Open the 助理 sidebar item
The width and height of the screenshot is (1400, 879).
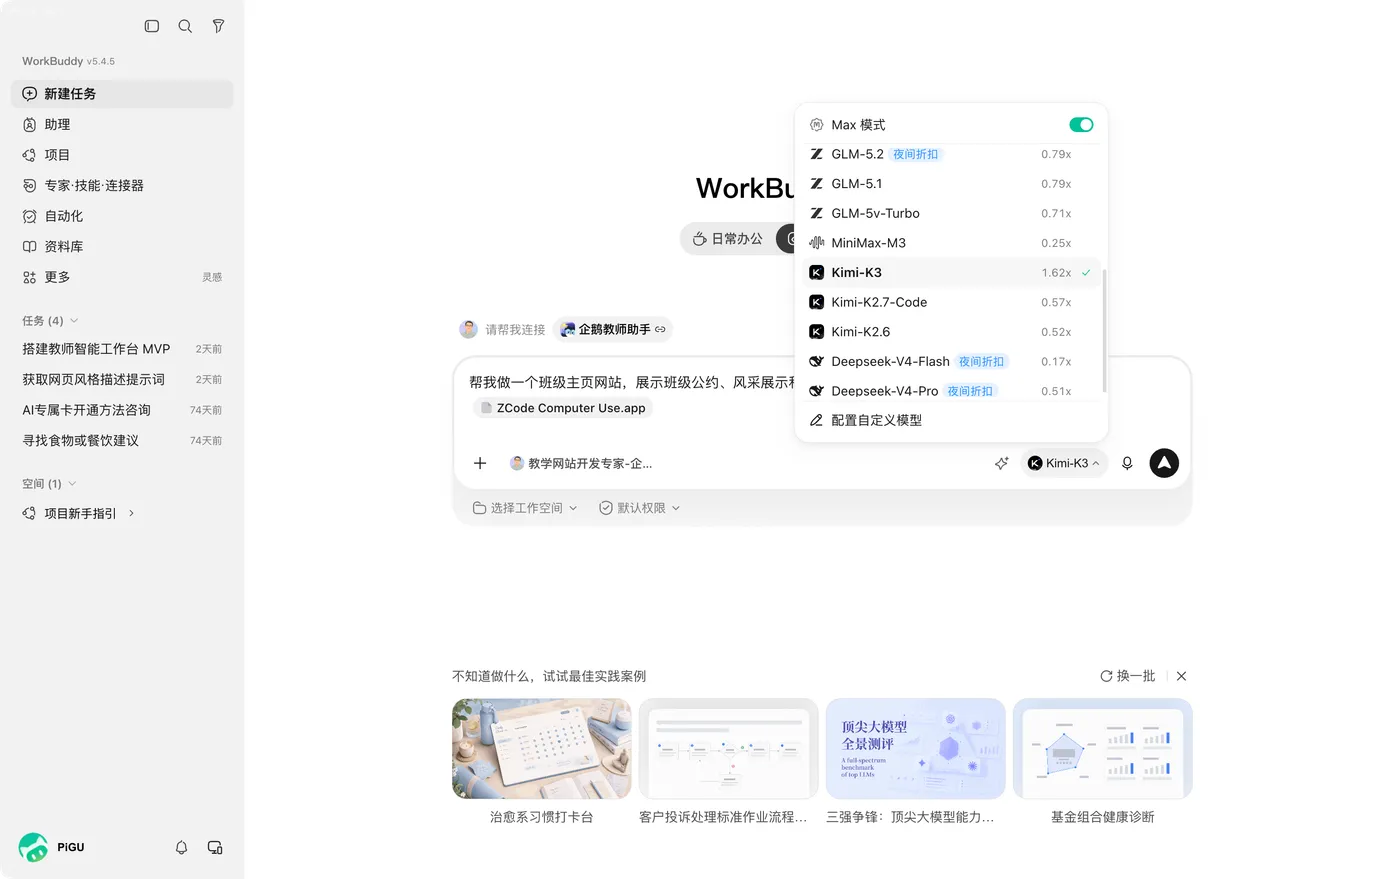122,125
